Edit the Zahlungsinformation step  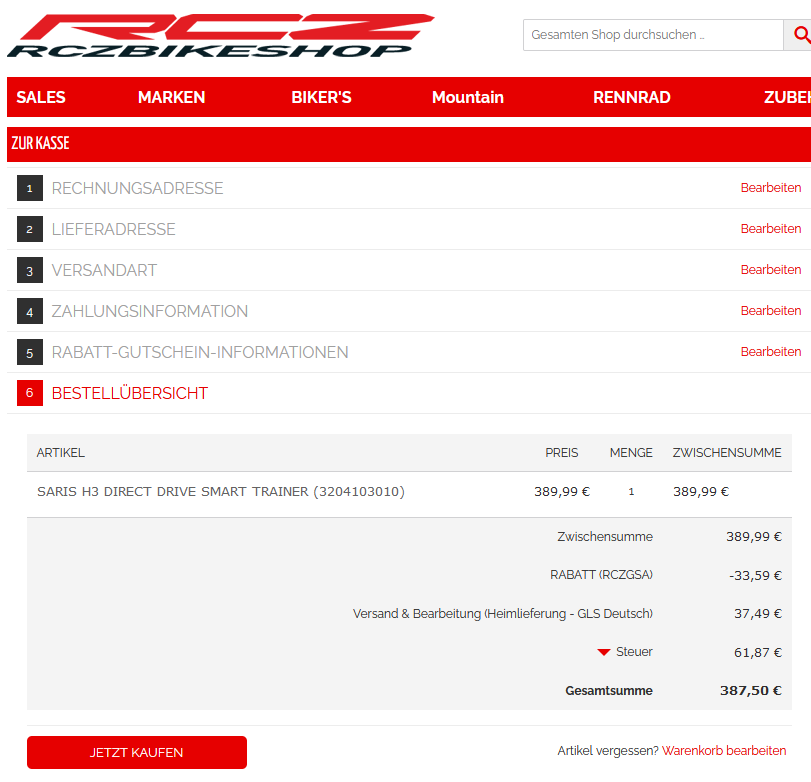770,311
